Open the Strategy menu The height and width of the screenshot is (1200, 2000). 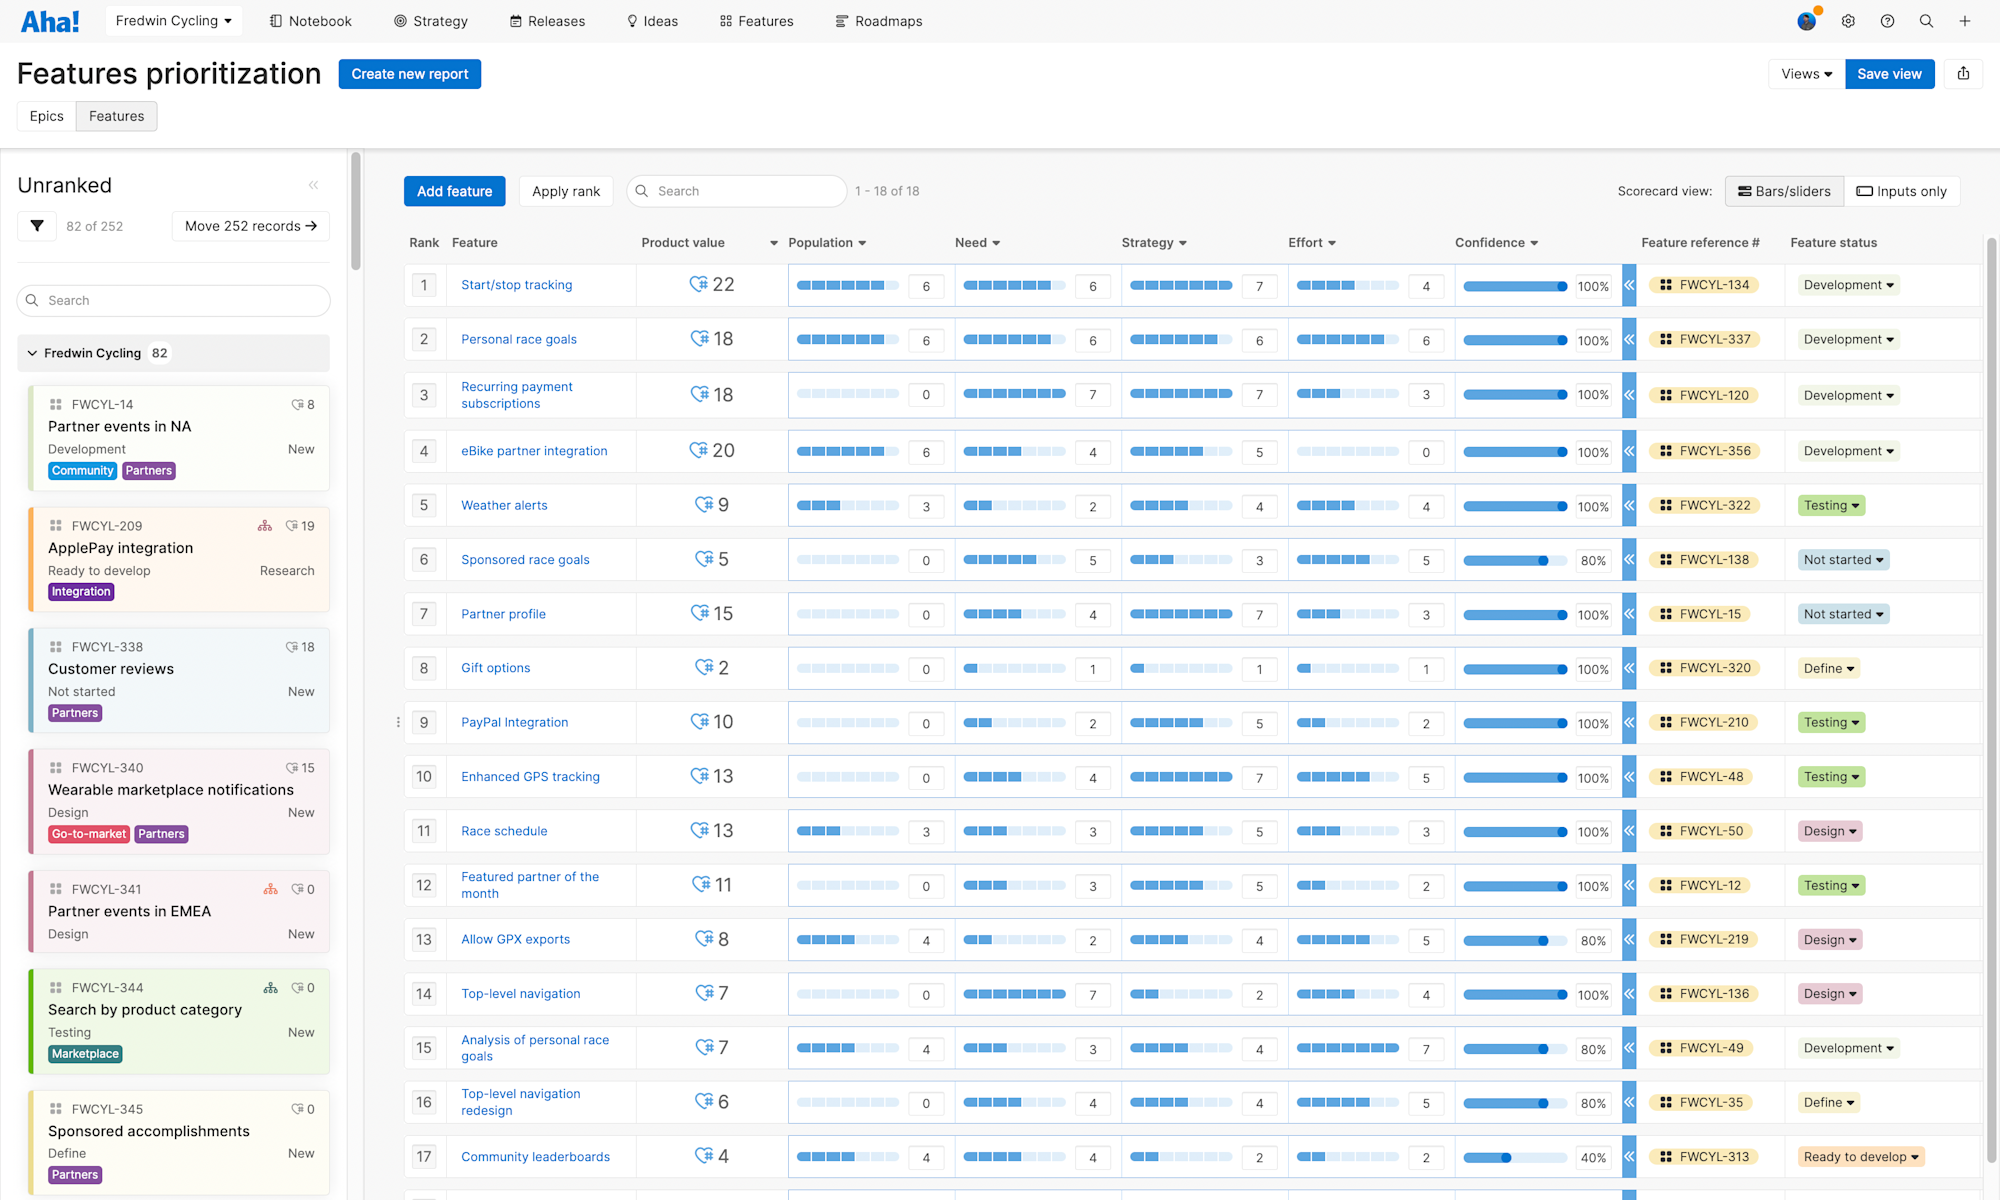pyautogui.click(x=430, y=21)
